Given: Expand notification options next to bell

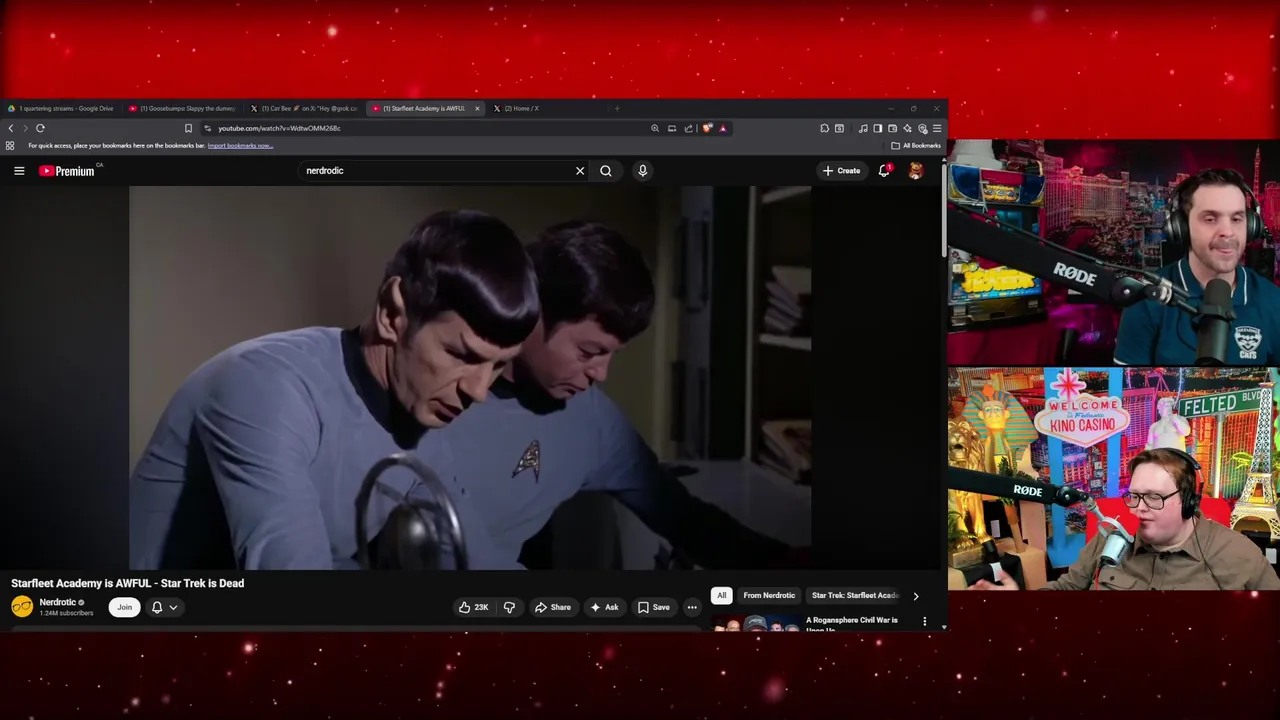Looking at the screenshot, I should pyautogui.click(x=173, y=607).
